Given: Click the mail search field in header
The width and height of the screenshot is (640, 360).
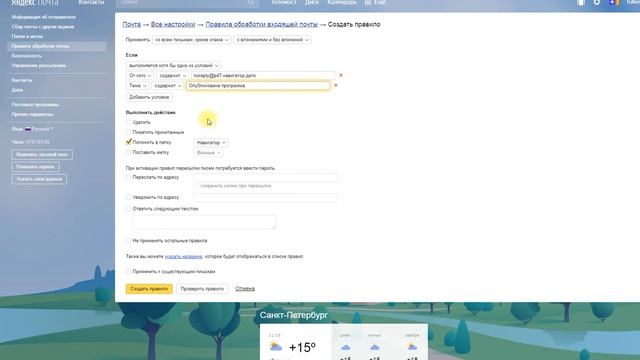Looking at the screenshot, I should click(186, 2).
